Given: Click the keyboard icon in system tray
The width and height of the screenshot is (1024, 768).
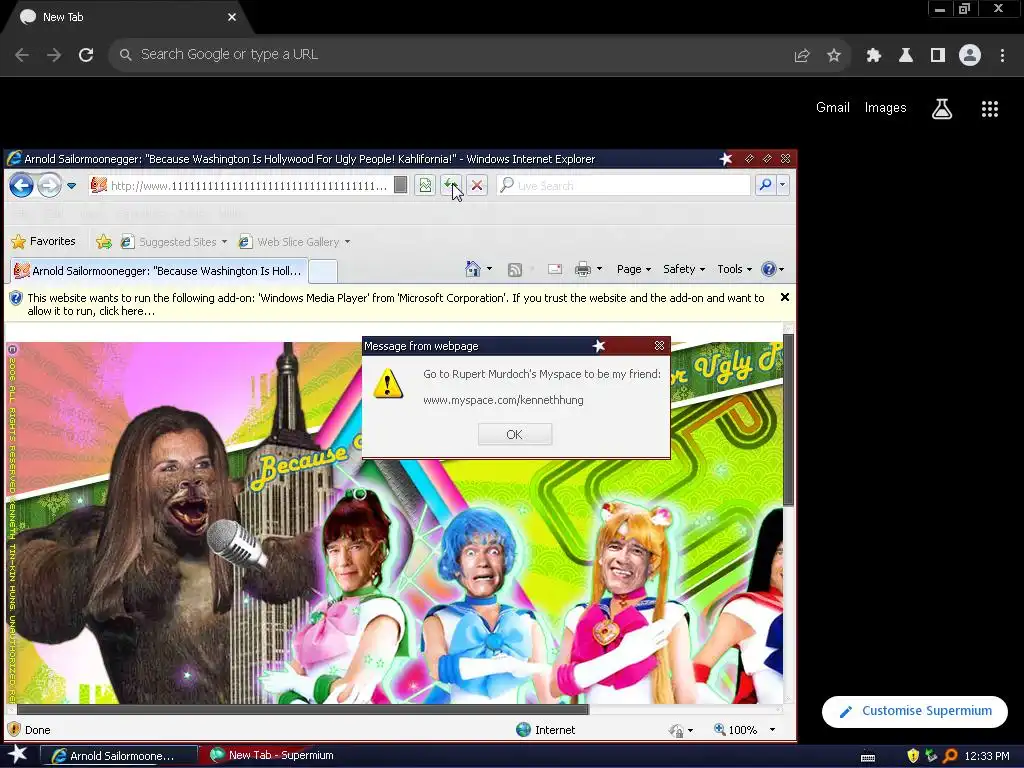Looking at the screenshot, I should pos(868,757).
